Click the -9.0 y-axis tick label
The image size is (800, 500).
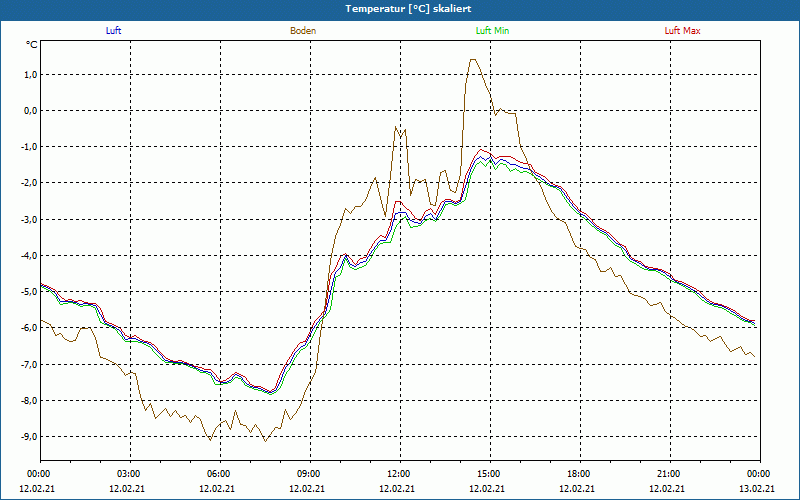coord(27,437)
